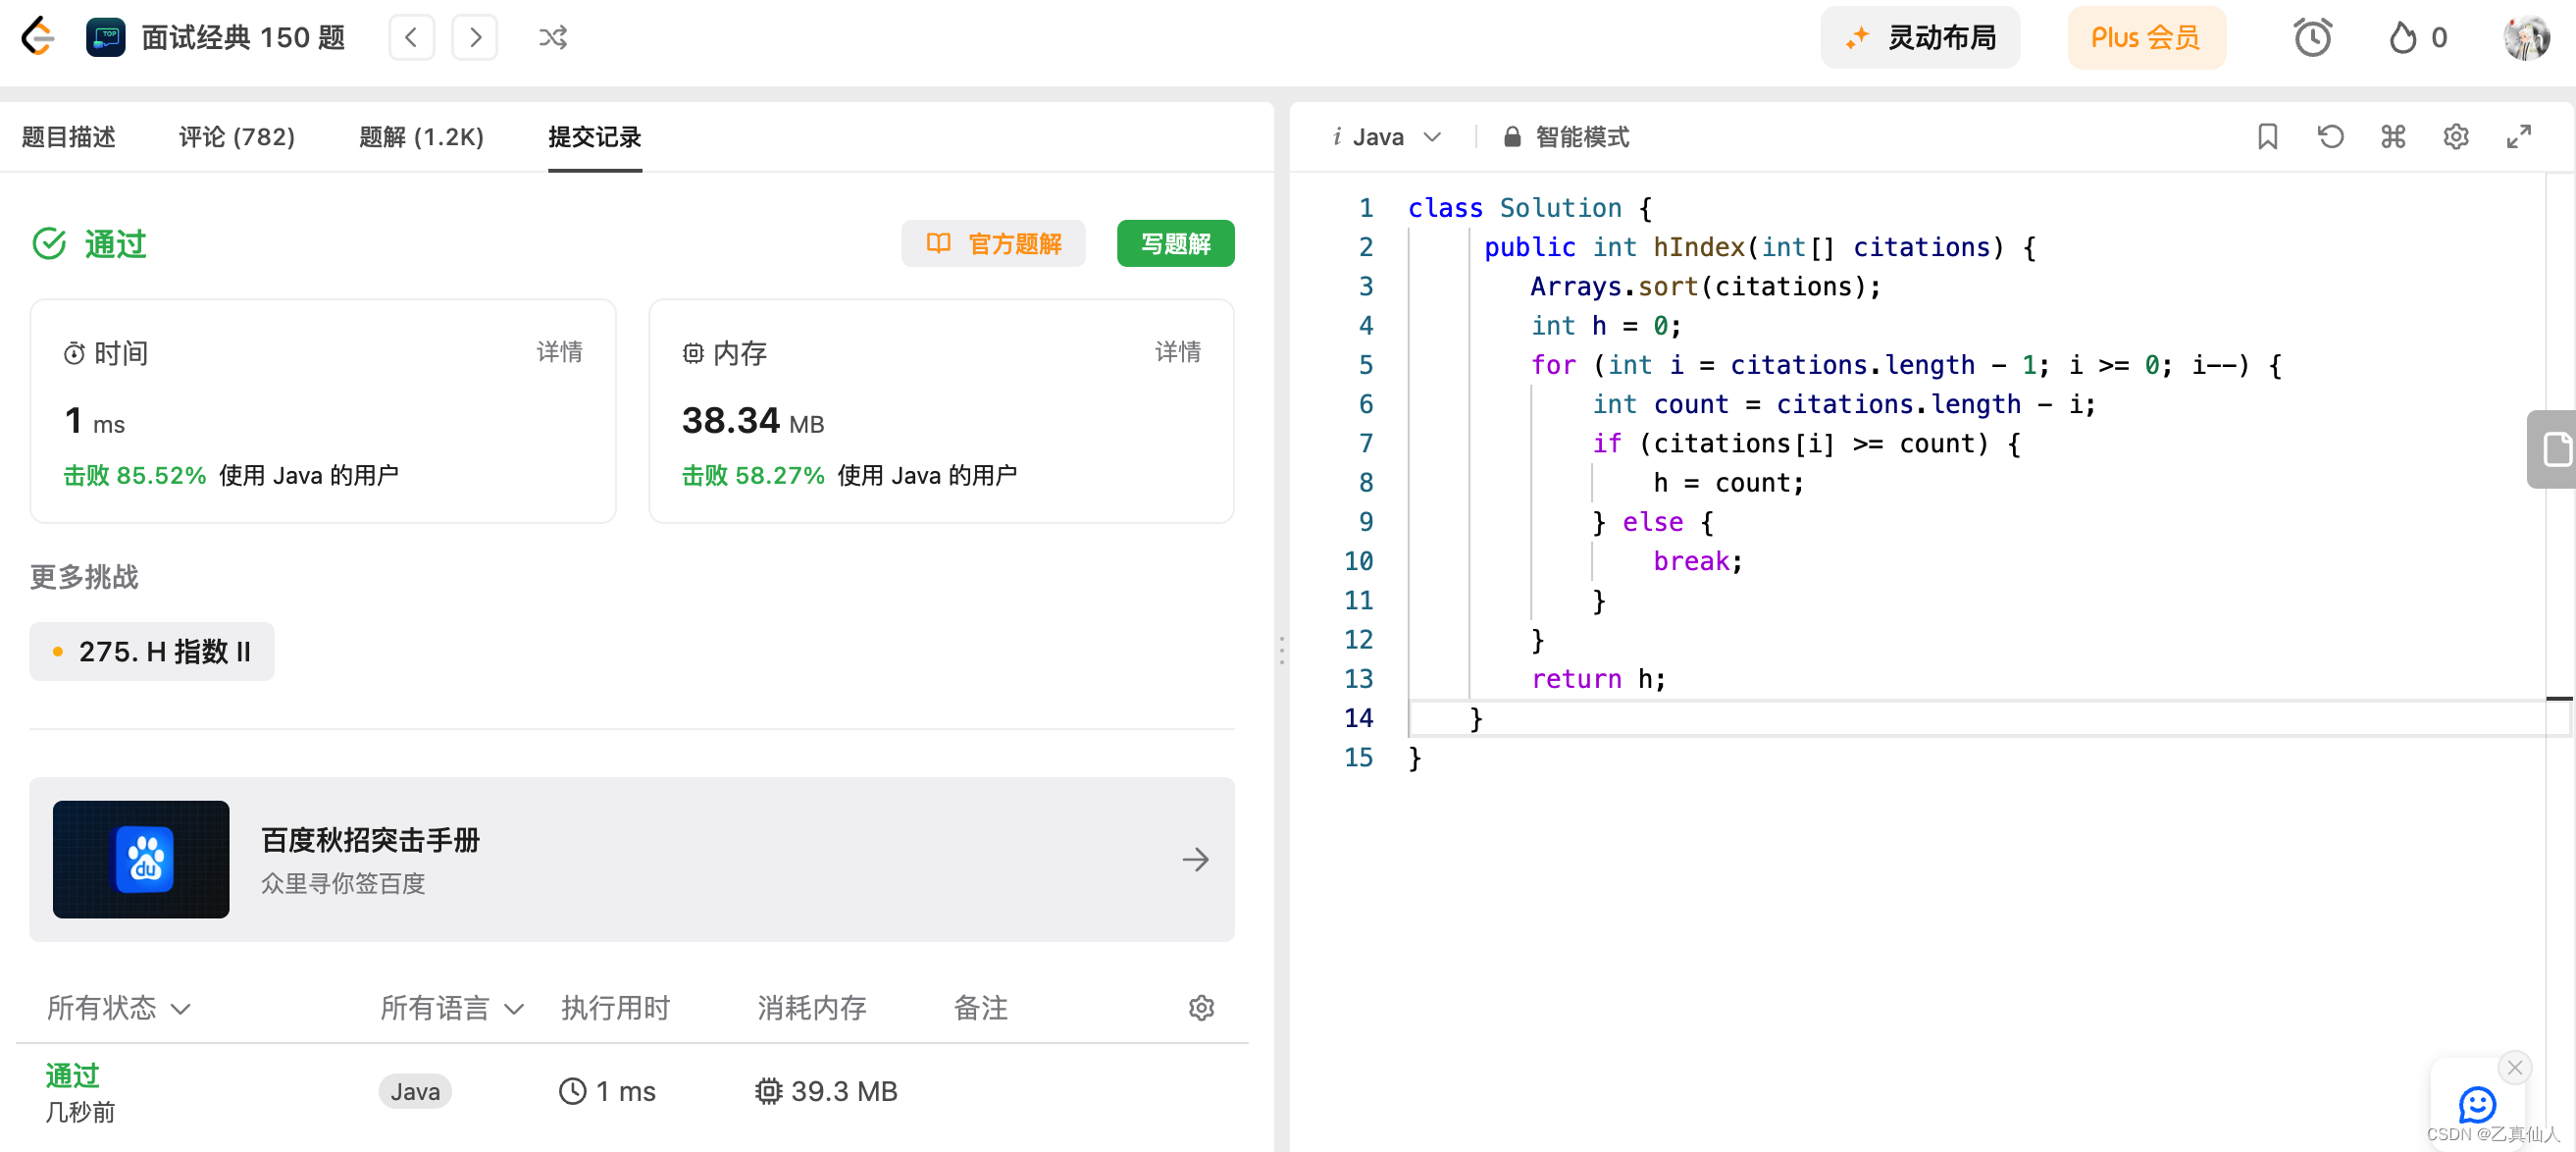Viewport: 2576px width, 1152px height.
Task: Open editor keyboard shortcuts icon
Action: (2394, 137)
